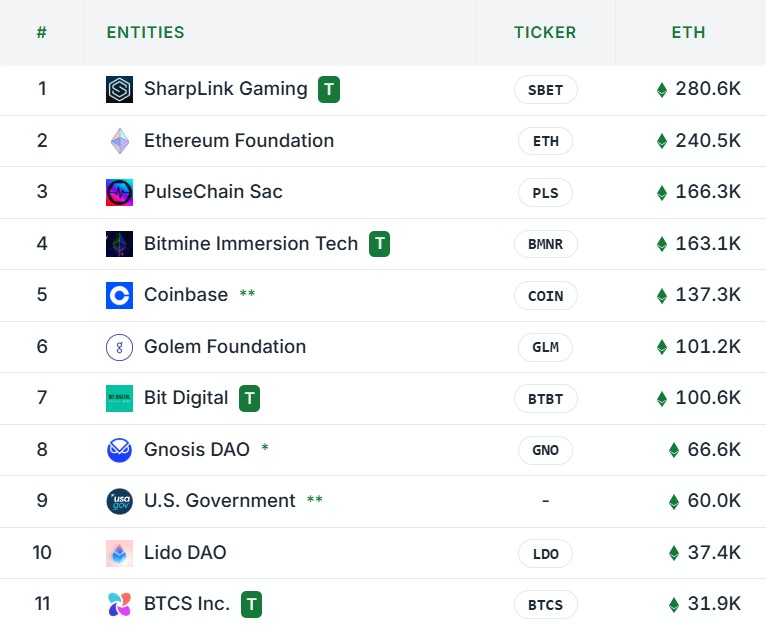Viewport: 766px width, 627px height.
Task: Click the SharpLink Gaming logo icon
Action: (119, 89)
